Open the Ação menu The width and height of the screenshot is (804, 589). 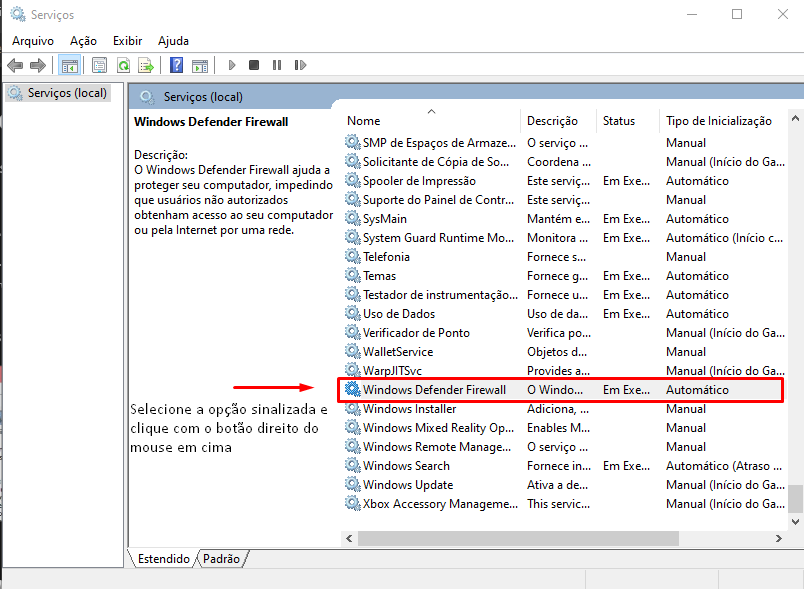coord(83,41)
